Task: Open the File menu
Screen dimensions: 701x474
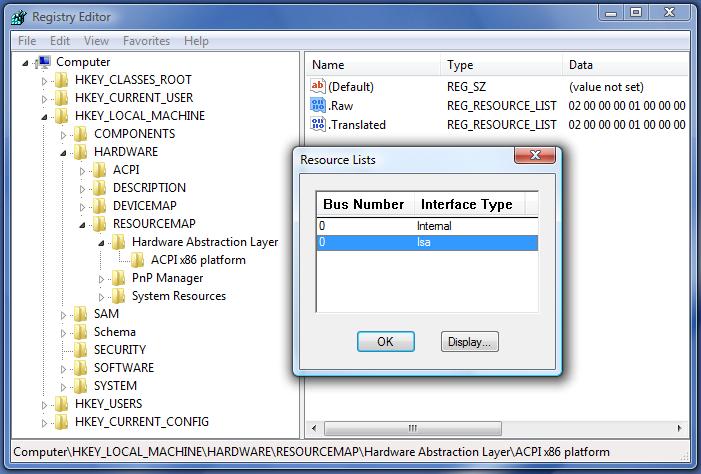Action: tap(27, 41)
